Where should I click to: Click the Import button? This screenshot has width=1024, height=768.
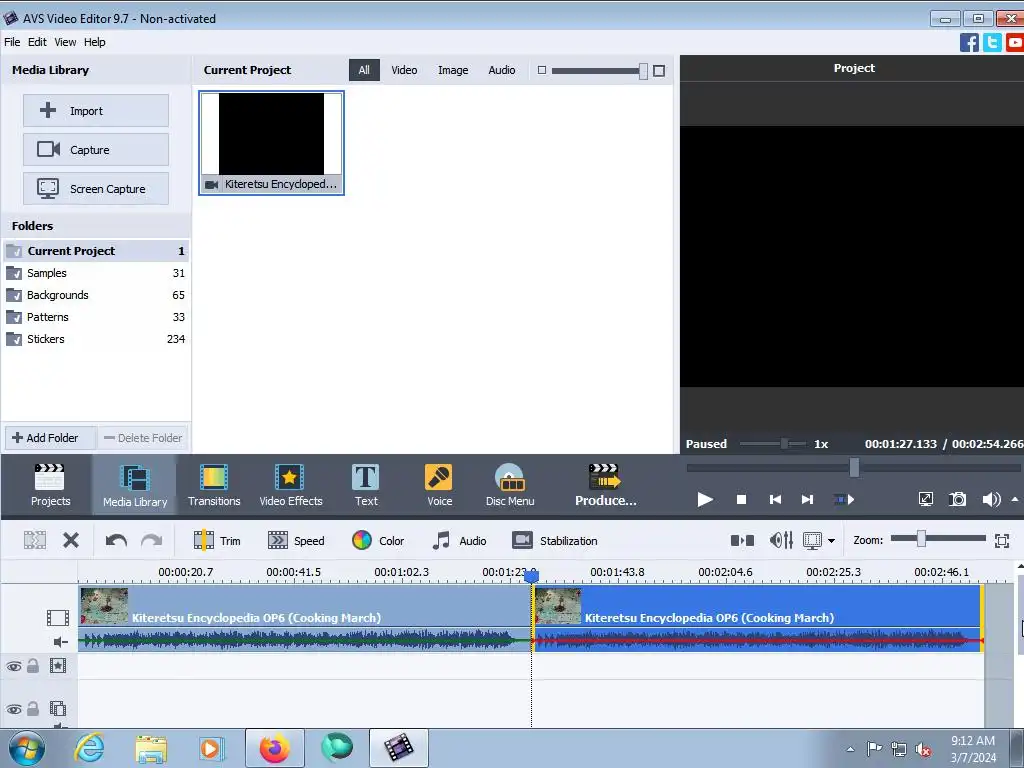point(96,110)
